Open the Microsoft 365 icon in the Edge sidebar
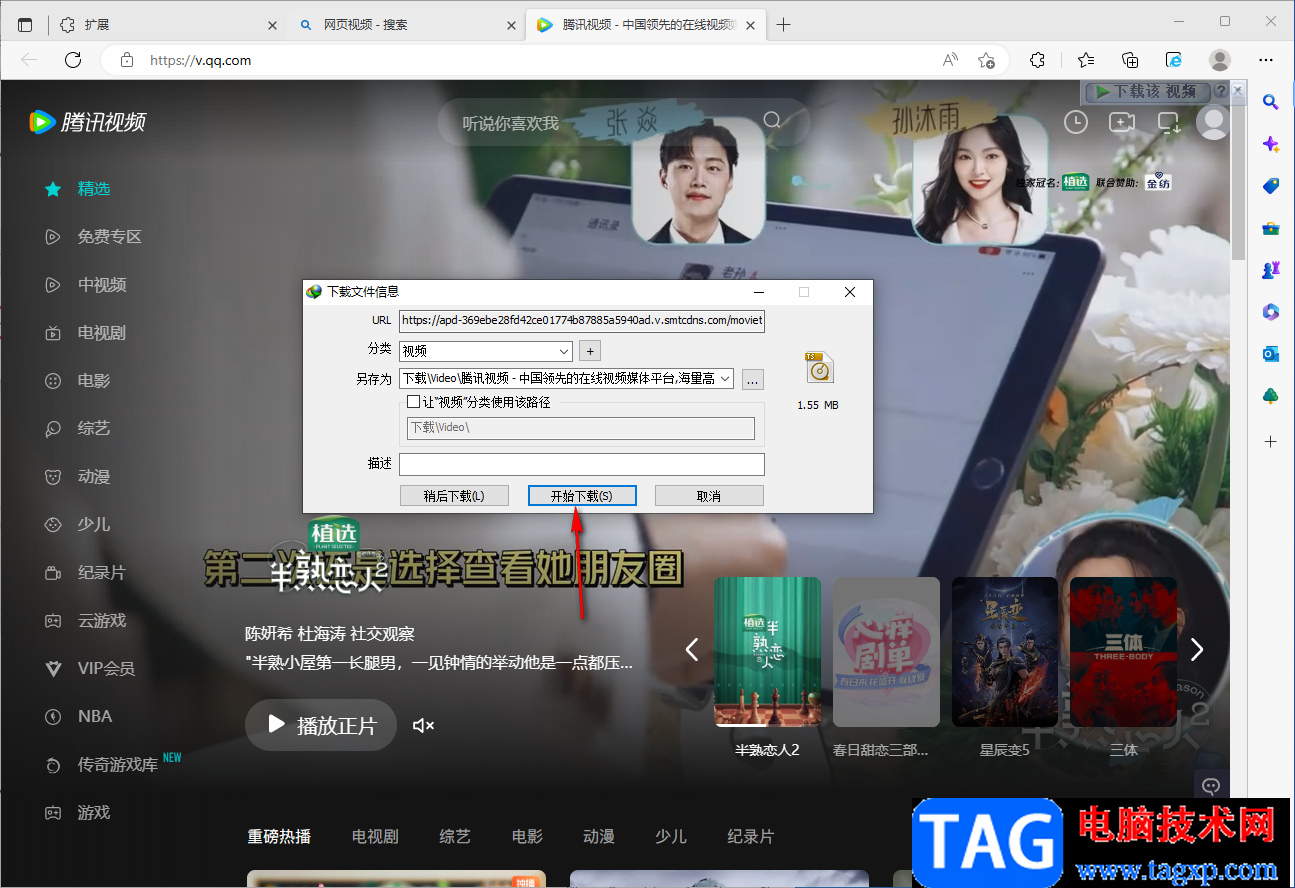This screenshot has height=888, width=1295. point(1271,312)
